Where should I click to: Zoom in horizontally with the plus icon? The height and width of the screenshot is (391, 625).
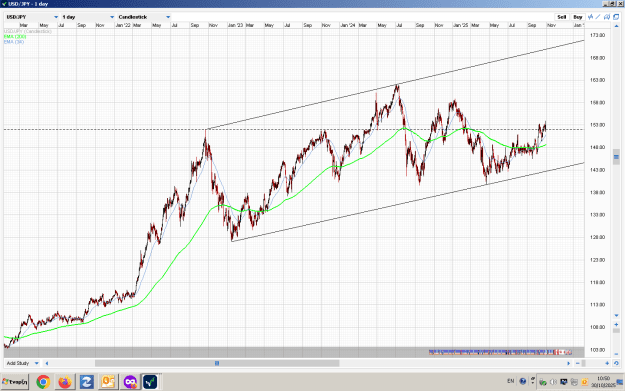tap(607, 363)
